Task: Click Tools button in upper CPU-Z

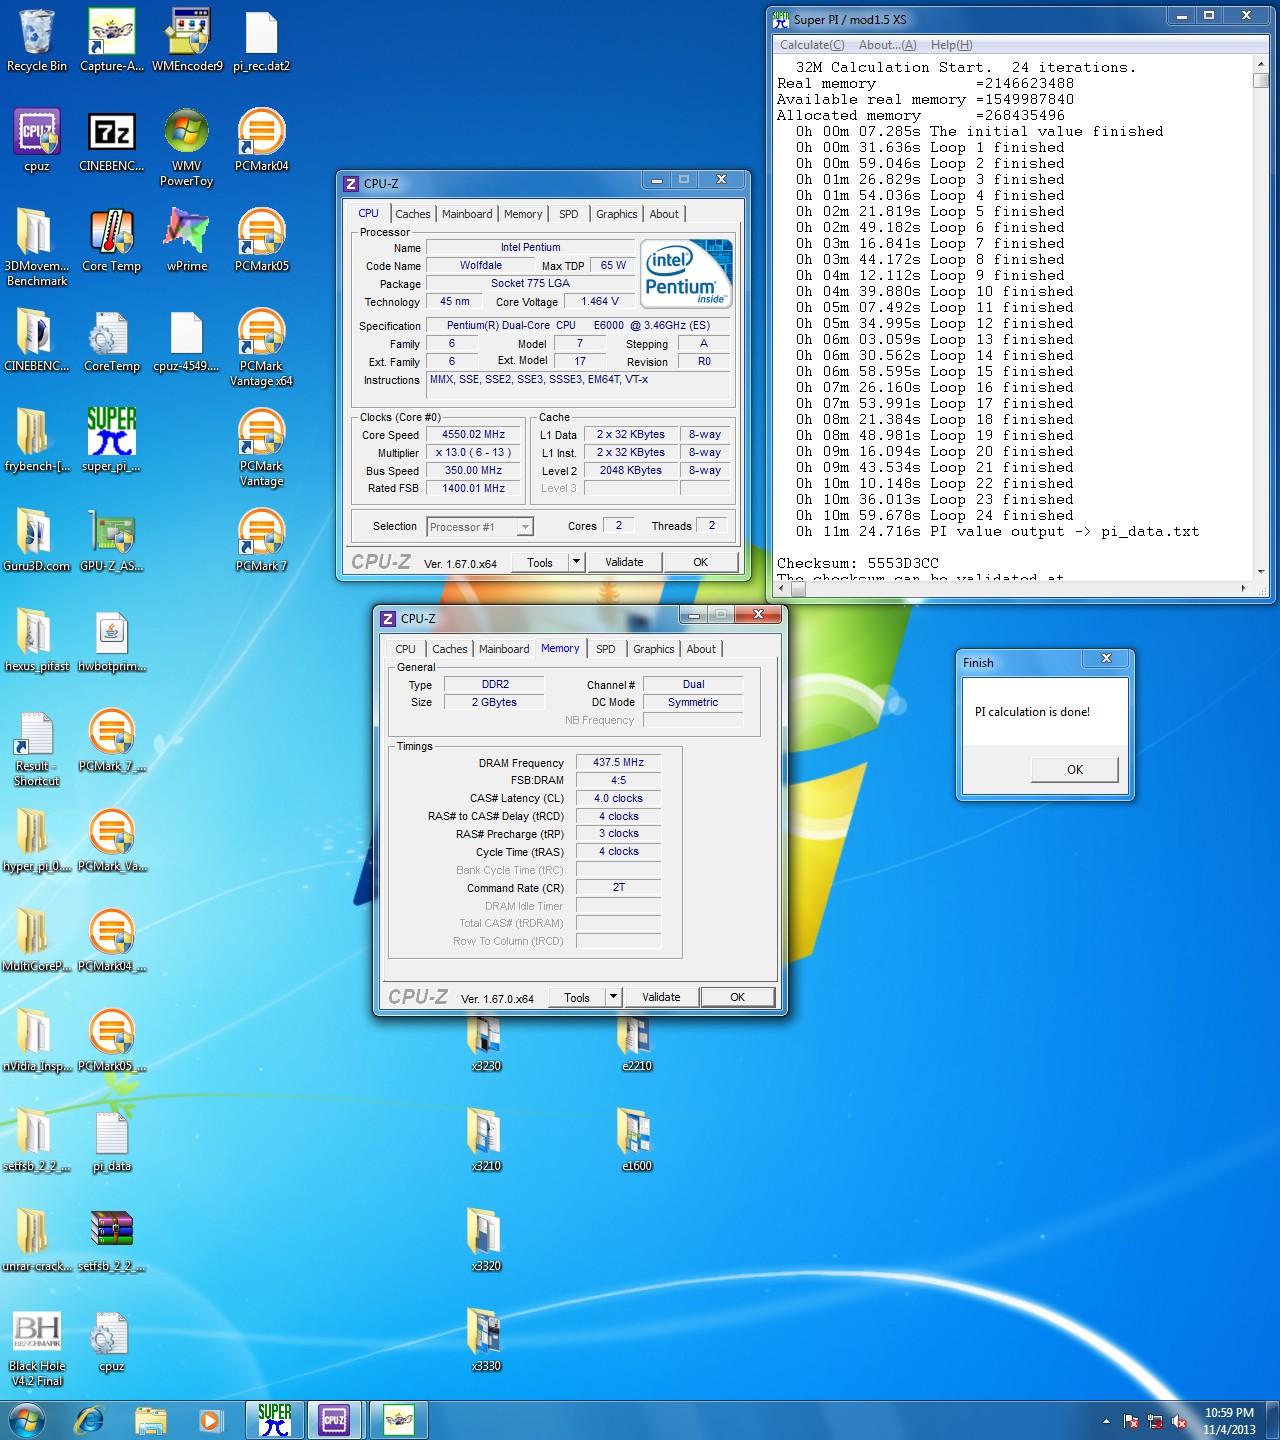Action: (x=540, y=562)
